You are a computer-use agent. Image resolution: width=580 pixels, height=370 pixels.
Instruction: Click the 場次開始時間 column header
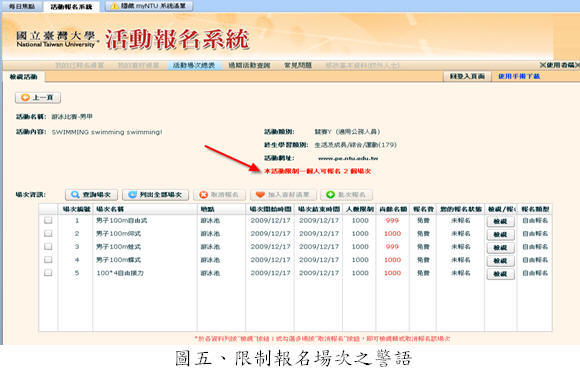pyautogui.click(x=270, y=209)
